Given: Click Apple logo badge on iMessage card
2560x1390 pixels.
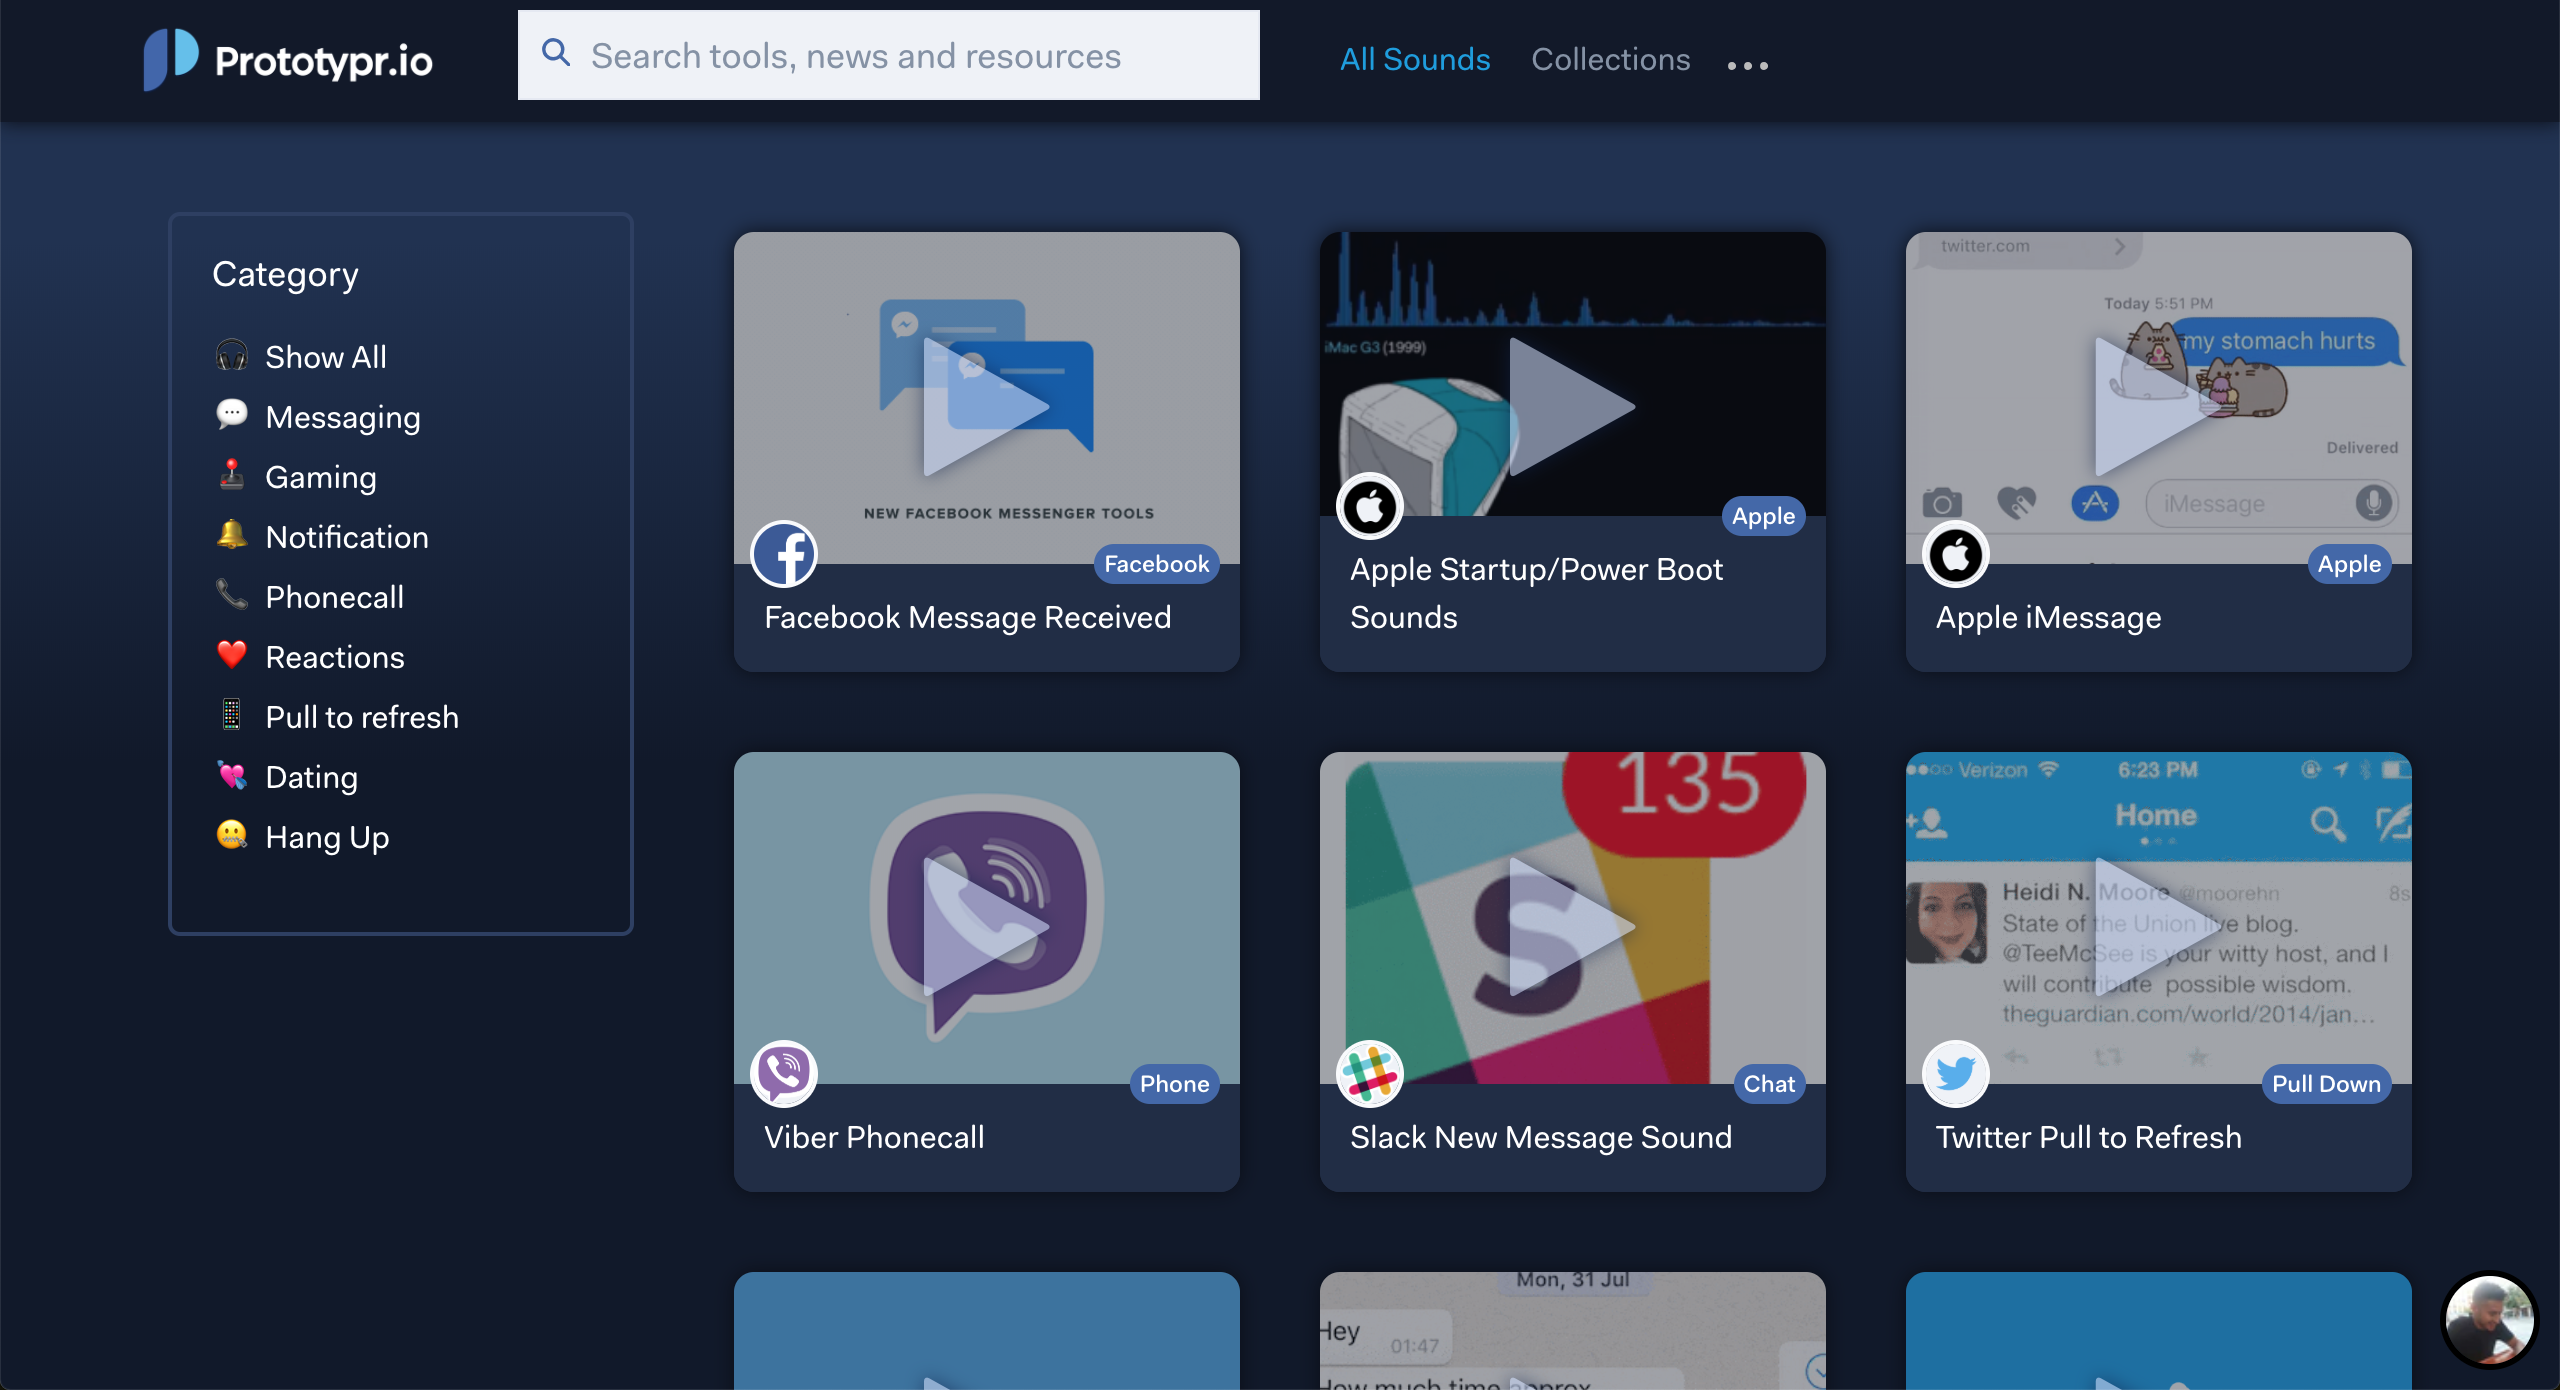Looking at the screenshot, I should click(x=1956, y=555).
